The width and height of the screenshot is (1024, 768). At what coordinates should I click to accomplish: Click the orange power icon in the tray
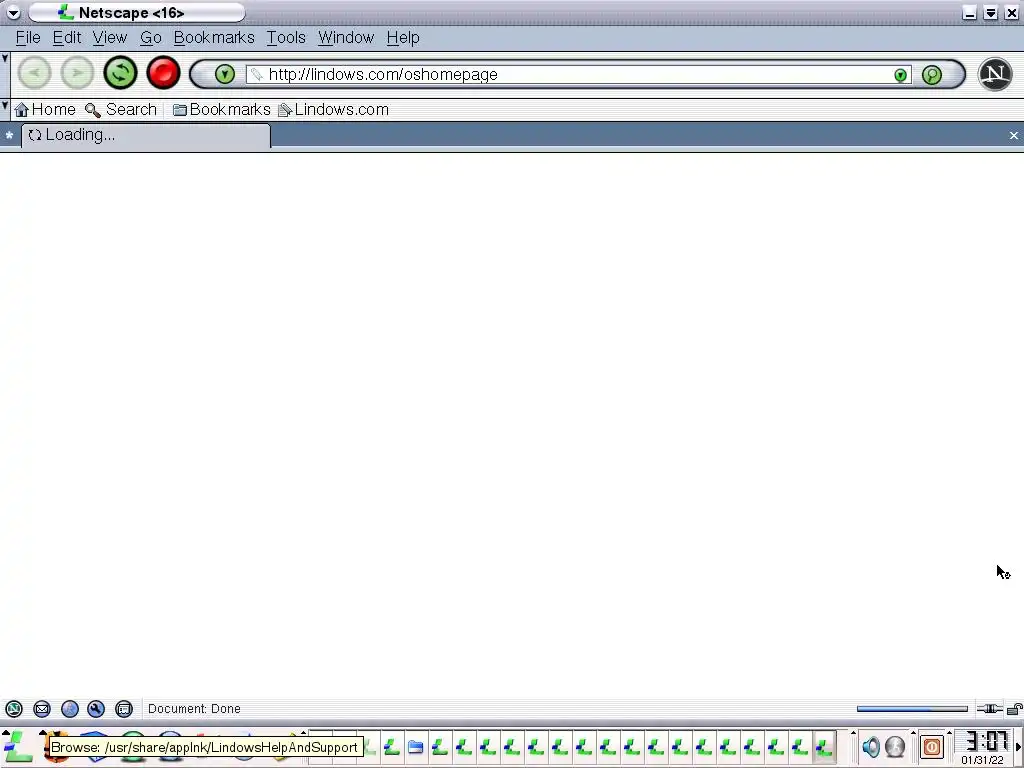pos(931,746)
